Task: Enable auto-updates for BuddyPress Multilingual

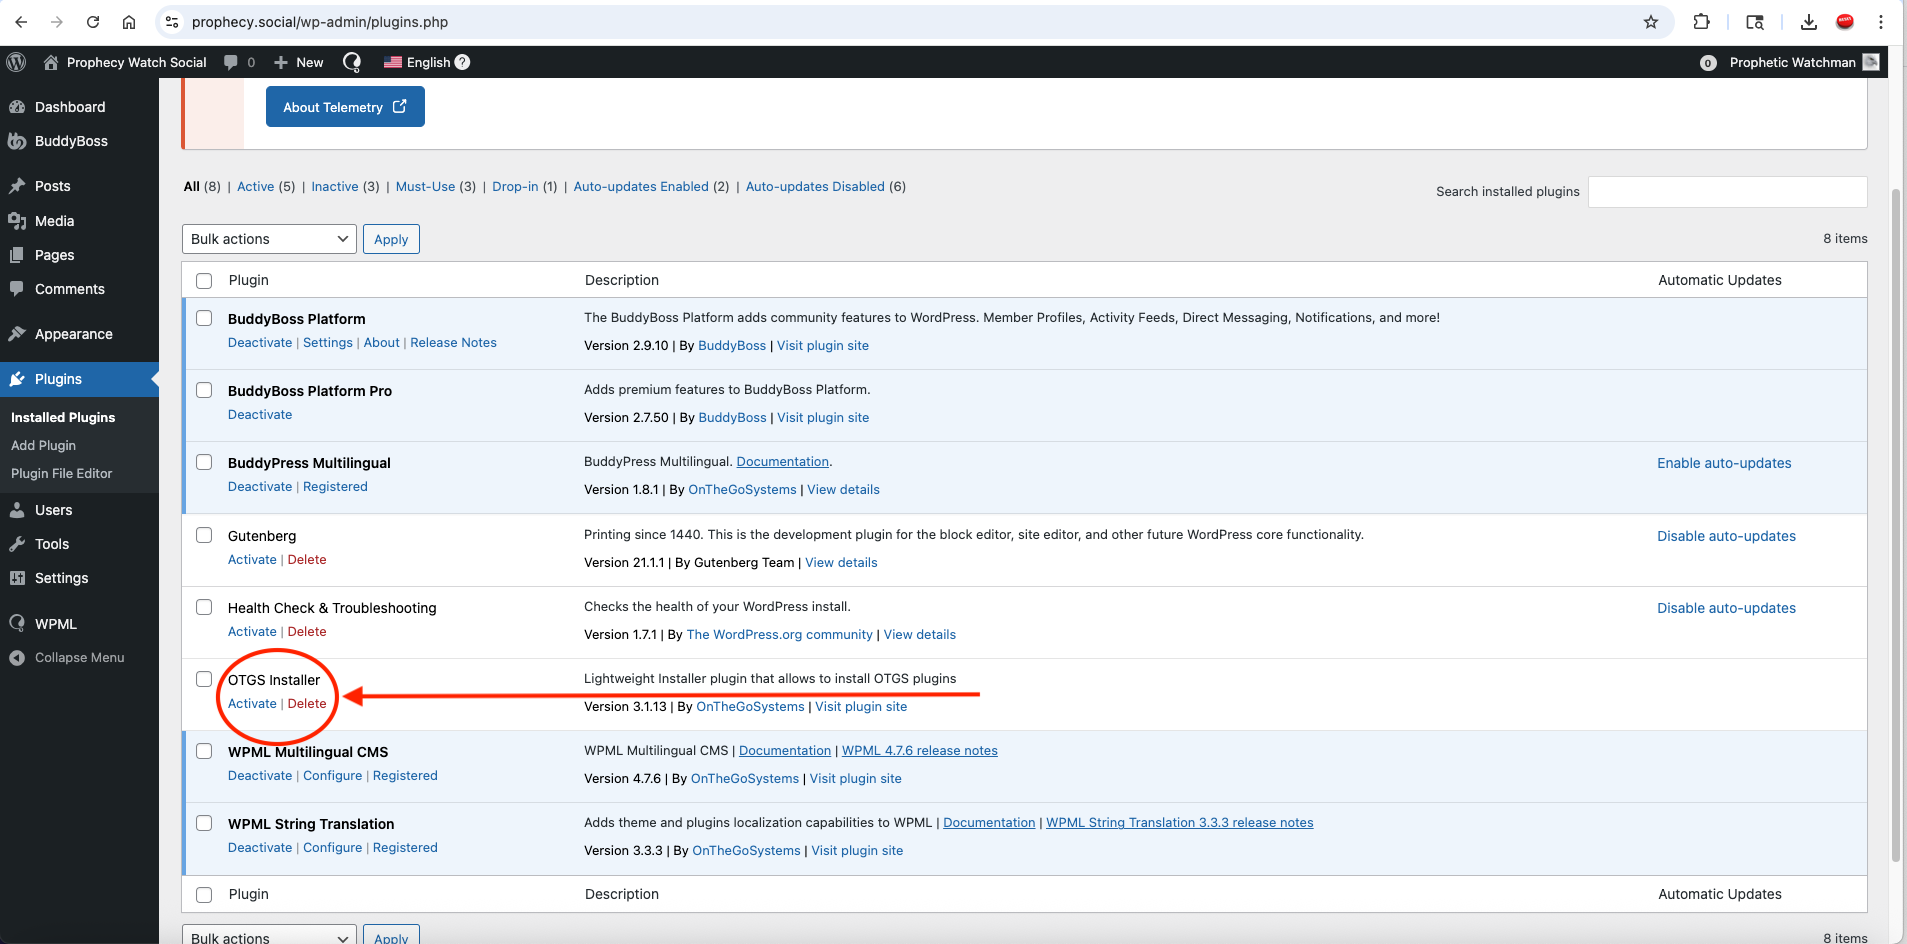Action: (x=1724, y=463)
